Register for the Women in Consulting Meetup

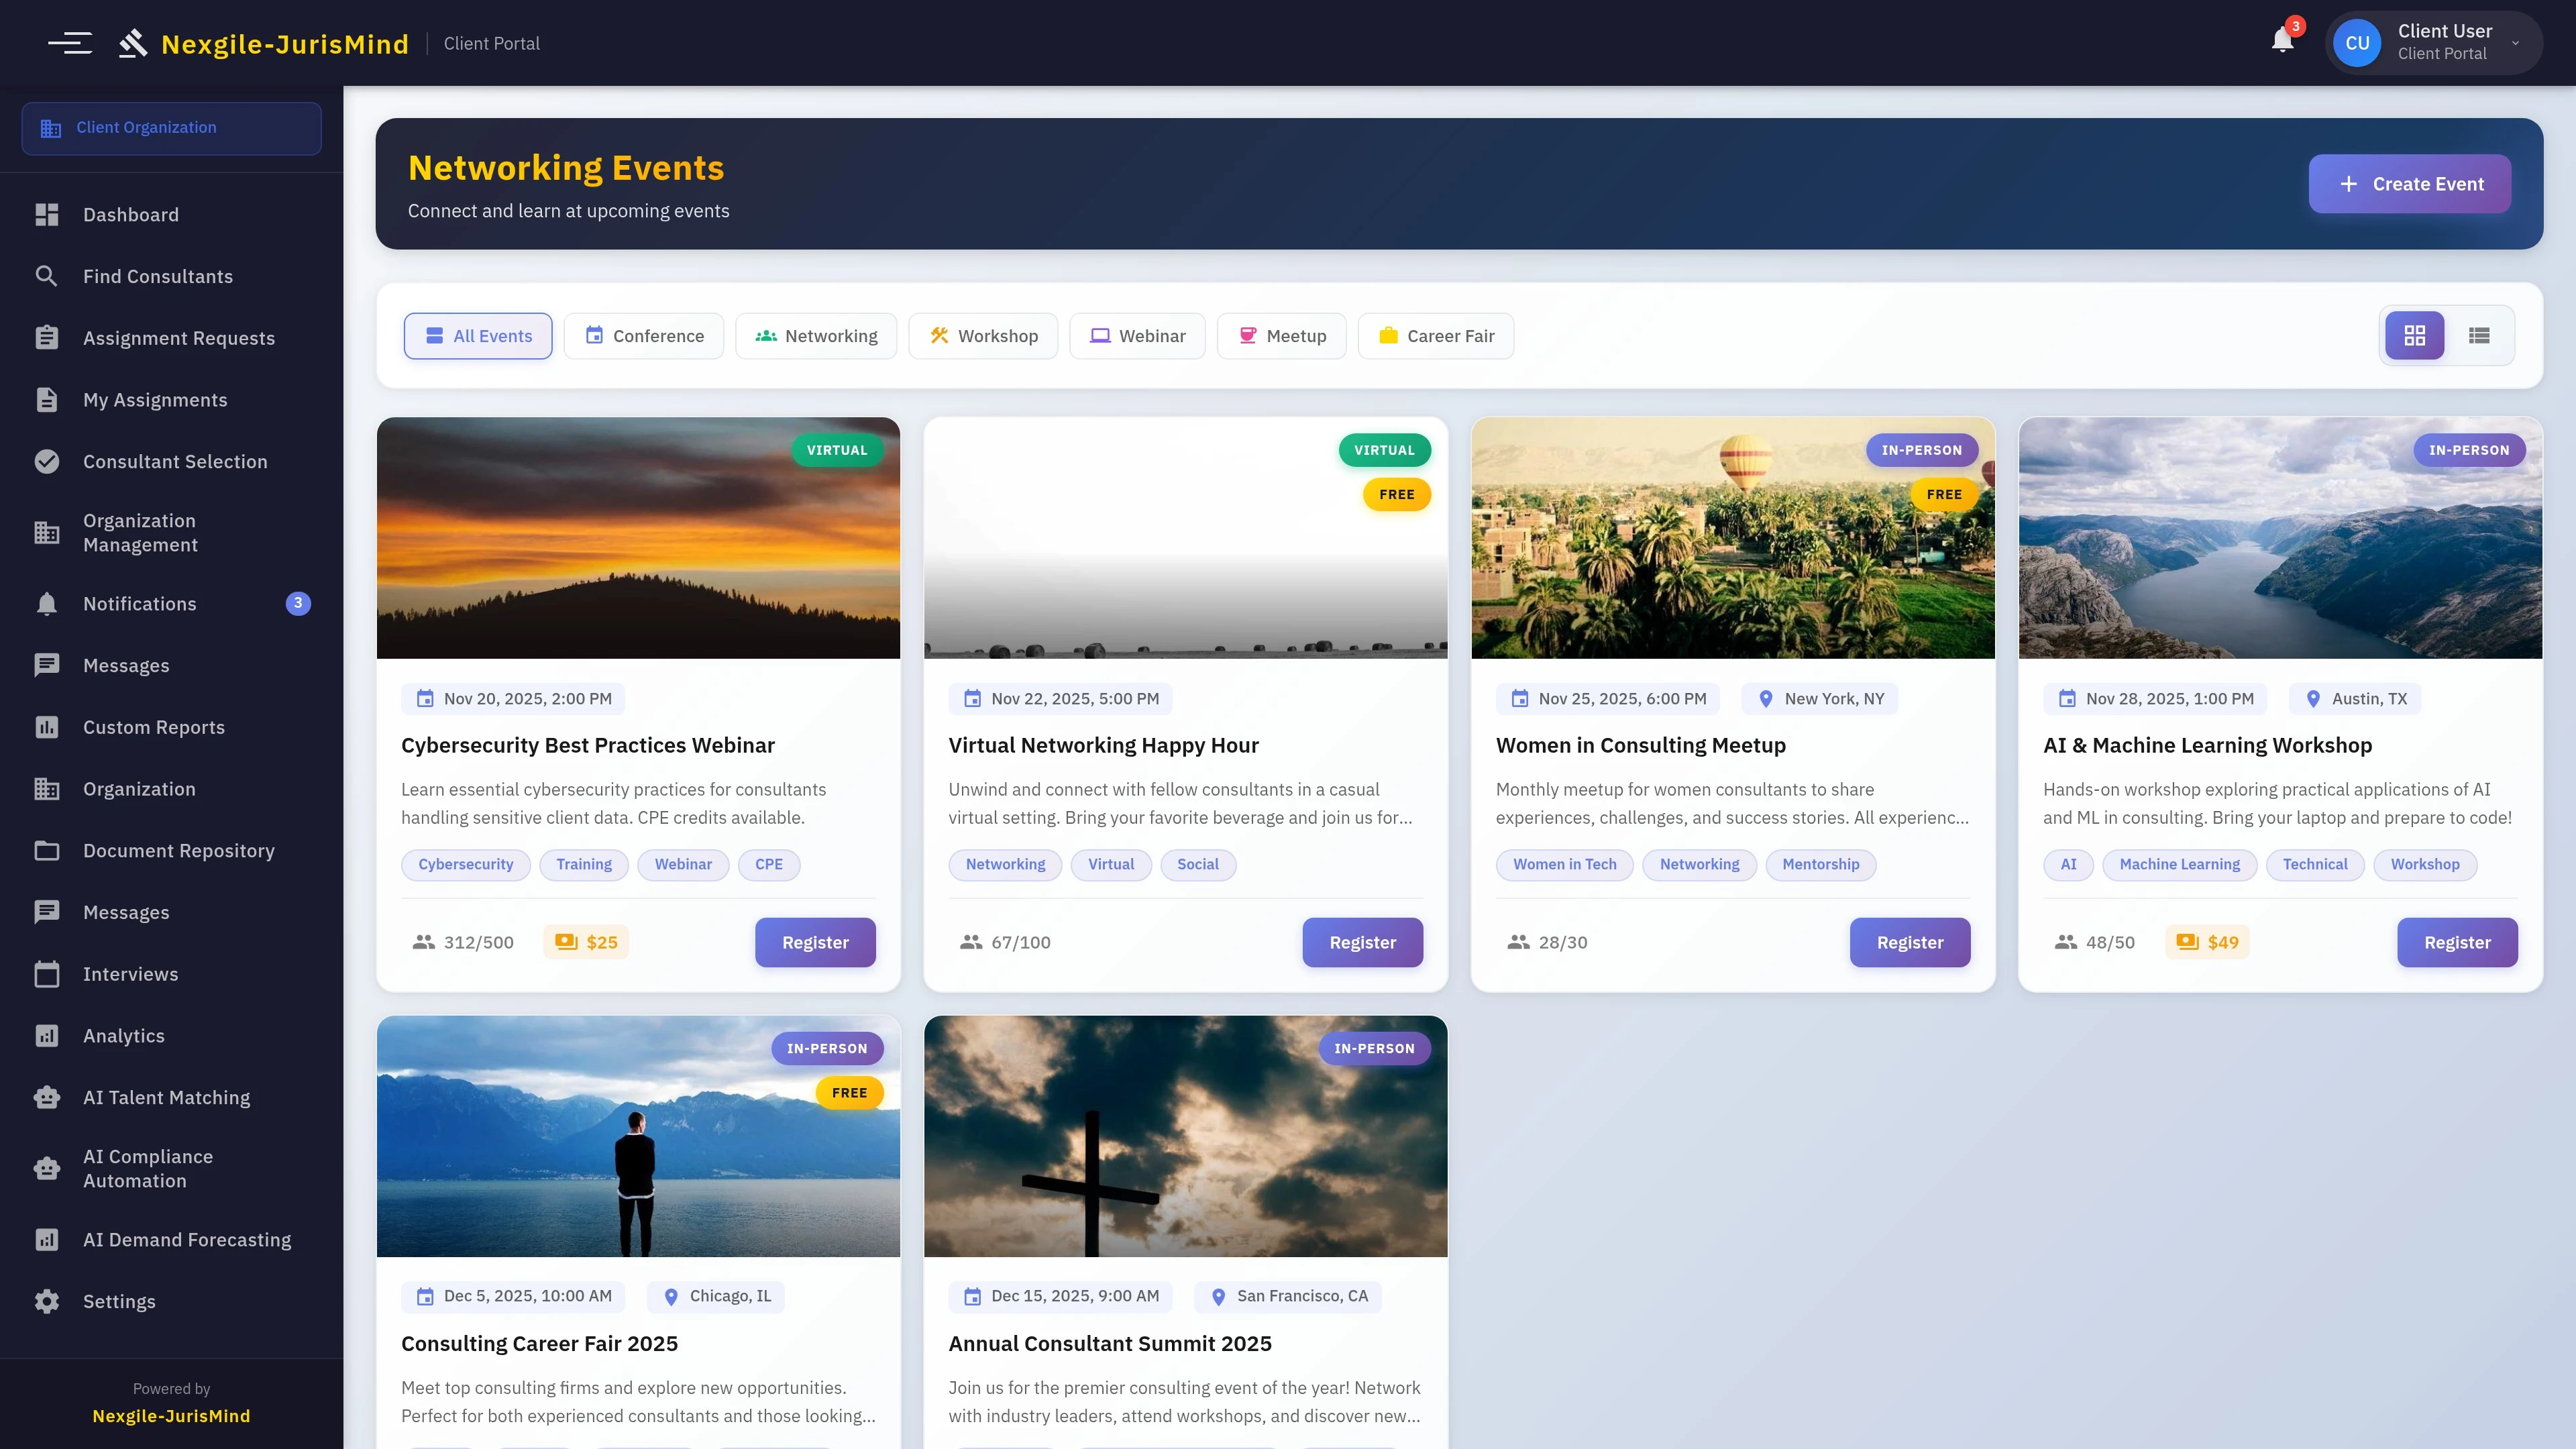tap(1909, 941)
